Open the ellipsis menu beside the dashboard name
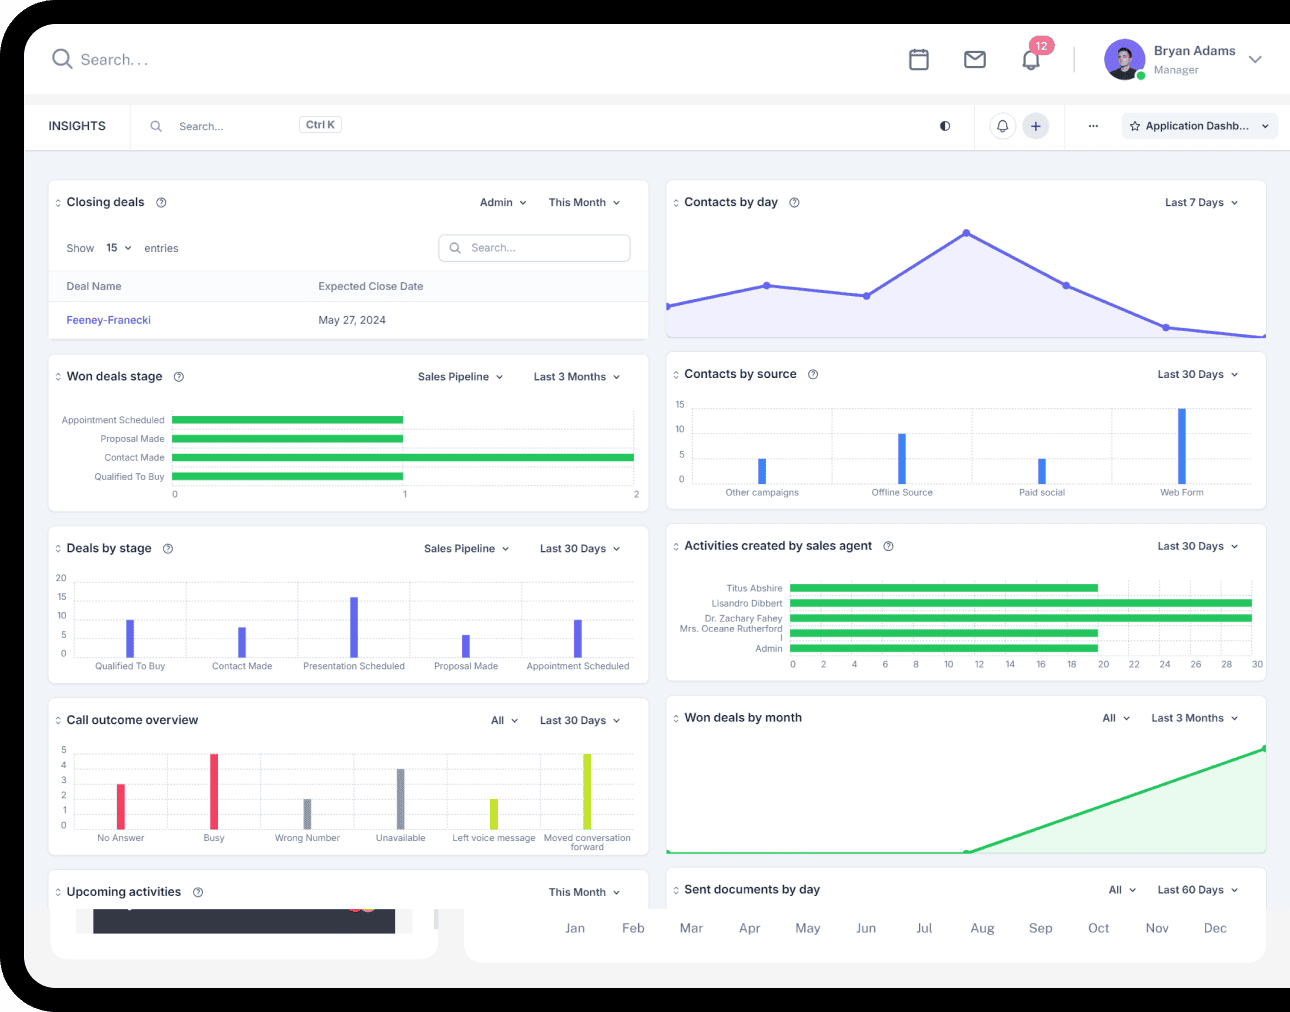This screenshot has height=1012, width=1290. (1093, 126)
